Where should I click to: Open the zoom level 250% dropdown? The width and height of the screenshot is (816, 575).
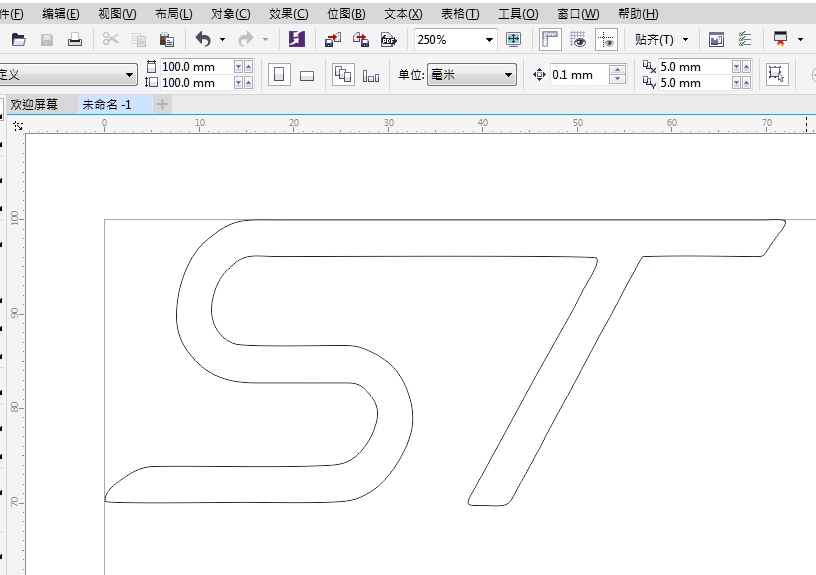point(489,40)
